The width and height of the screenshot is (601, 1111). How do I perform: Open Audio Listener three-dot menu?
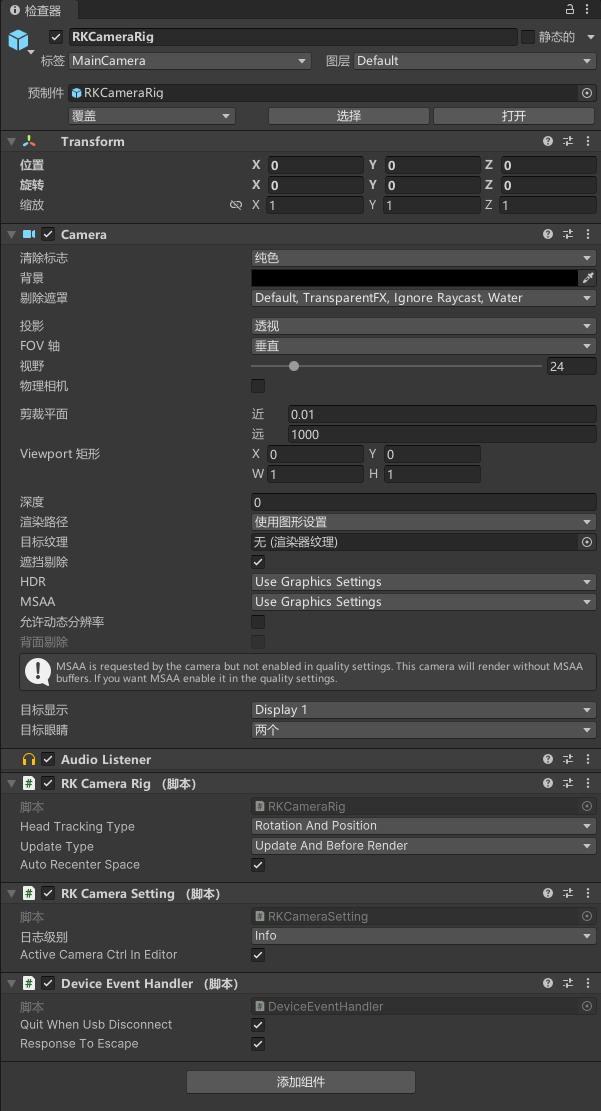click(x=588, y=759)
